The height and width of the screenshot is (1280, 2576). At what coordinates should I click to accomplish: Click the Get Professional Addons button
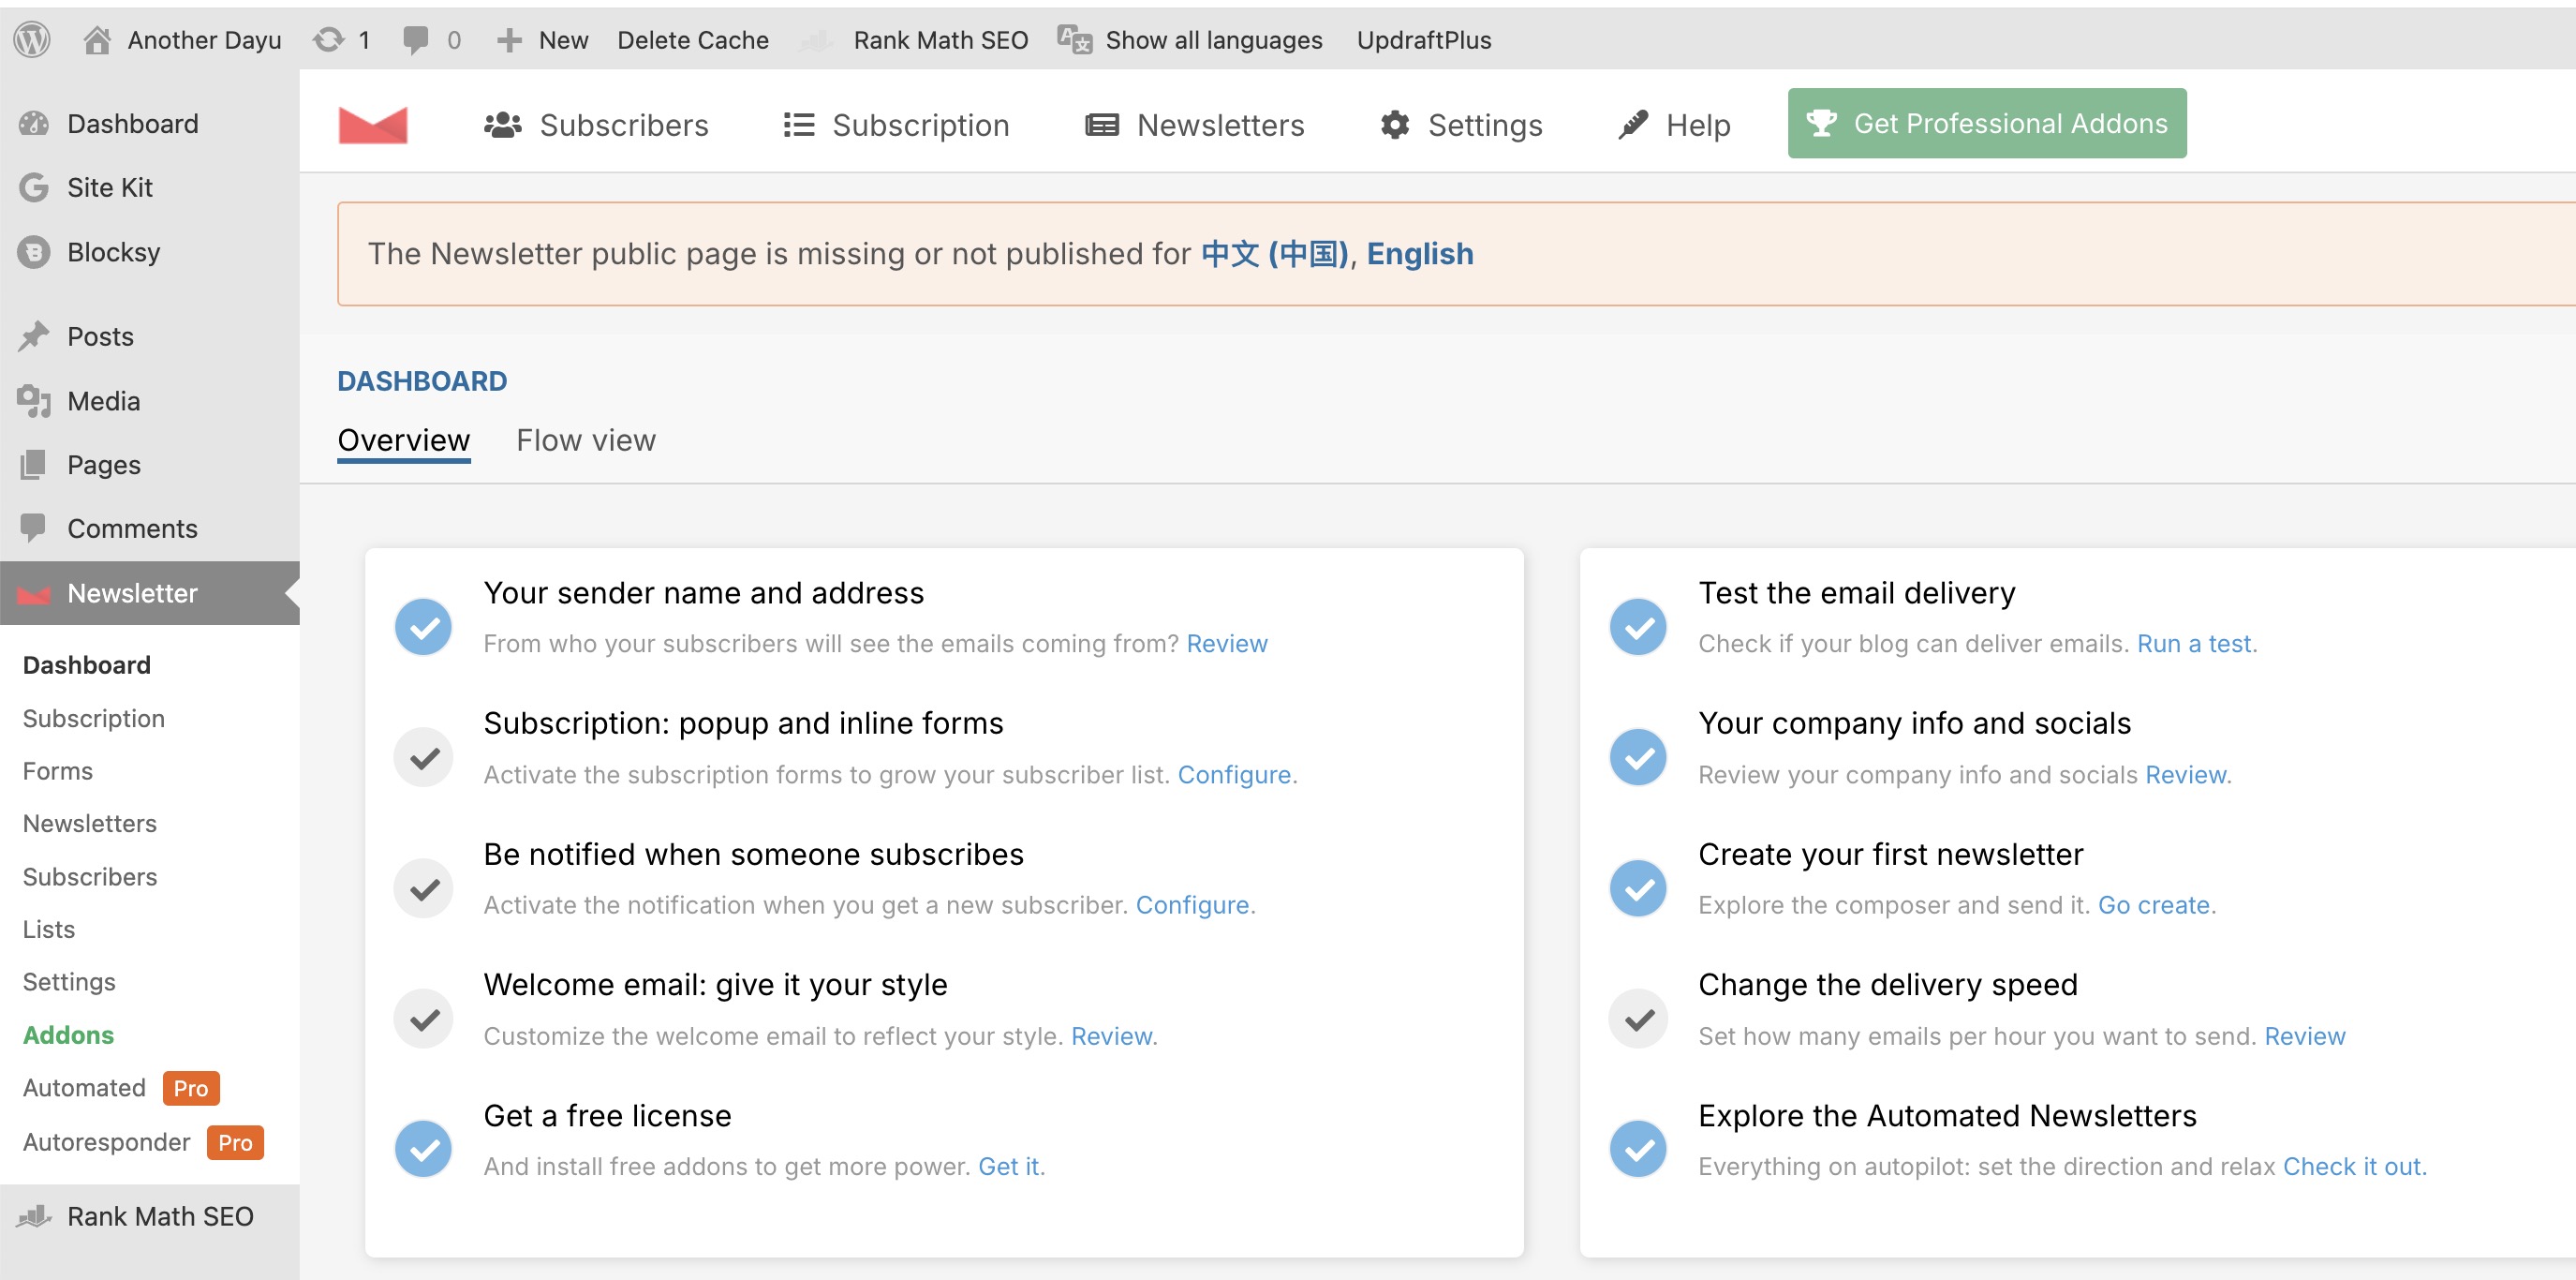[1987, 123]
